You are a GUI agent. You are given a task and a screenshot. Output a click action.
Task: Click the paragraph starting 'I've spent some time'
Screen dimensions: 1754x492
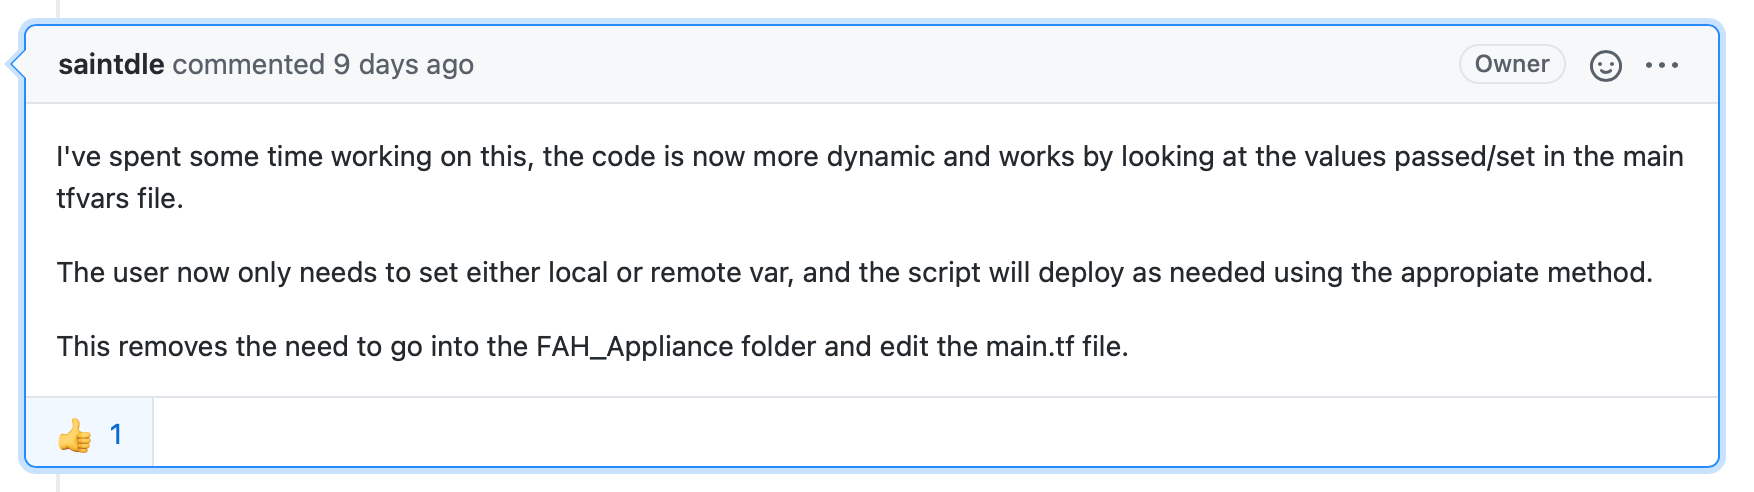(x=870, y=177)
